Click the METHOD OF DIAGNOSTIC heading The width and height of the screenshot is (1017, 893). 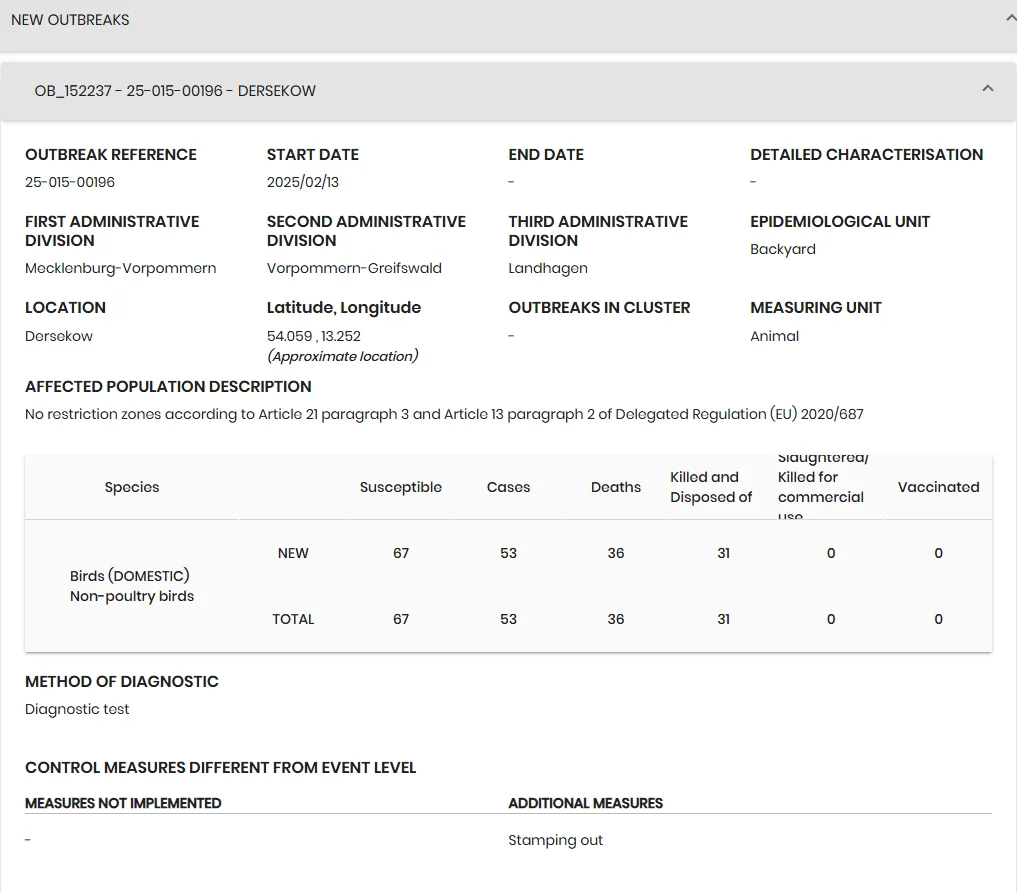(x=122, y=682)
